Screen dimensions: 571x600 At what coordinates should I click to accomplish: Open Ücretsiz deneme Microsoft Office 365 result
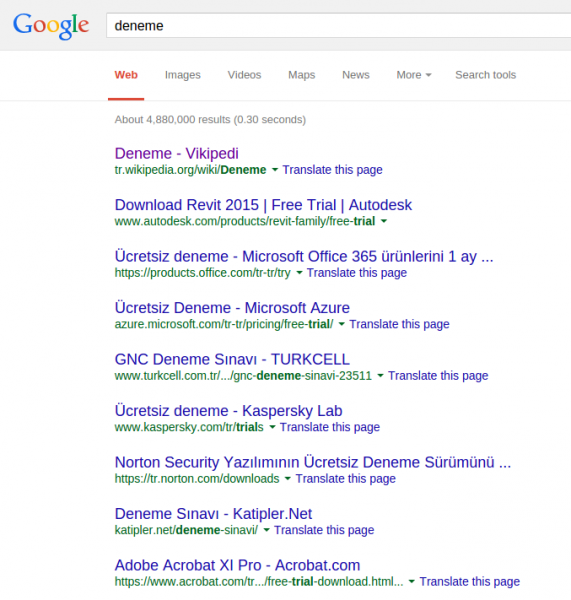point(304,256)
